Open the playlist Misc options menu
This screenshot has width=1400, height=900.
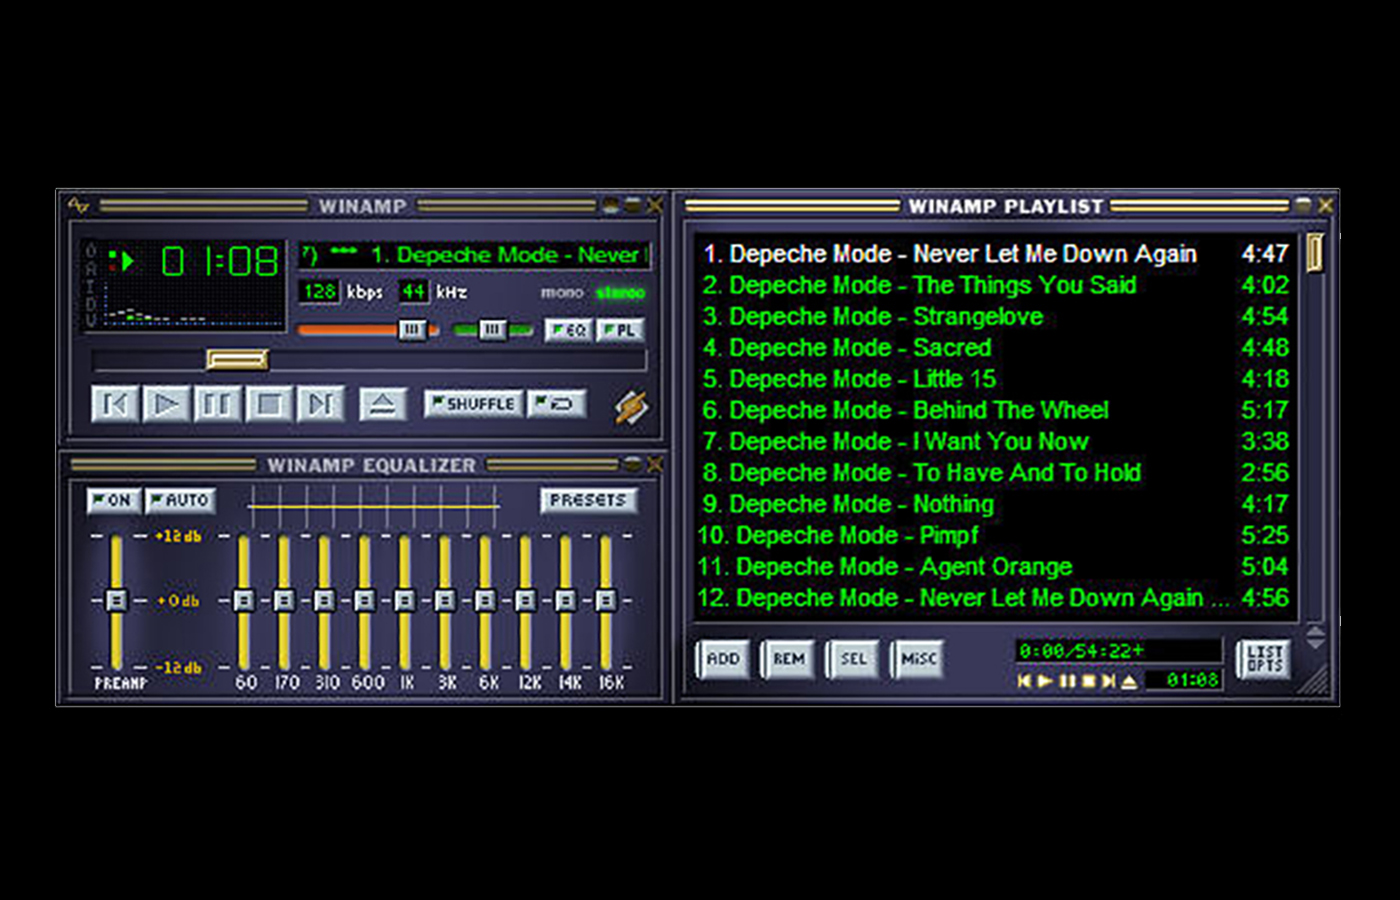tap(918, 659)
